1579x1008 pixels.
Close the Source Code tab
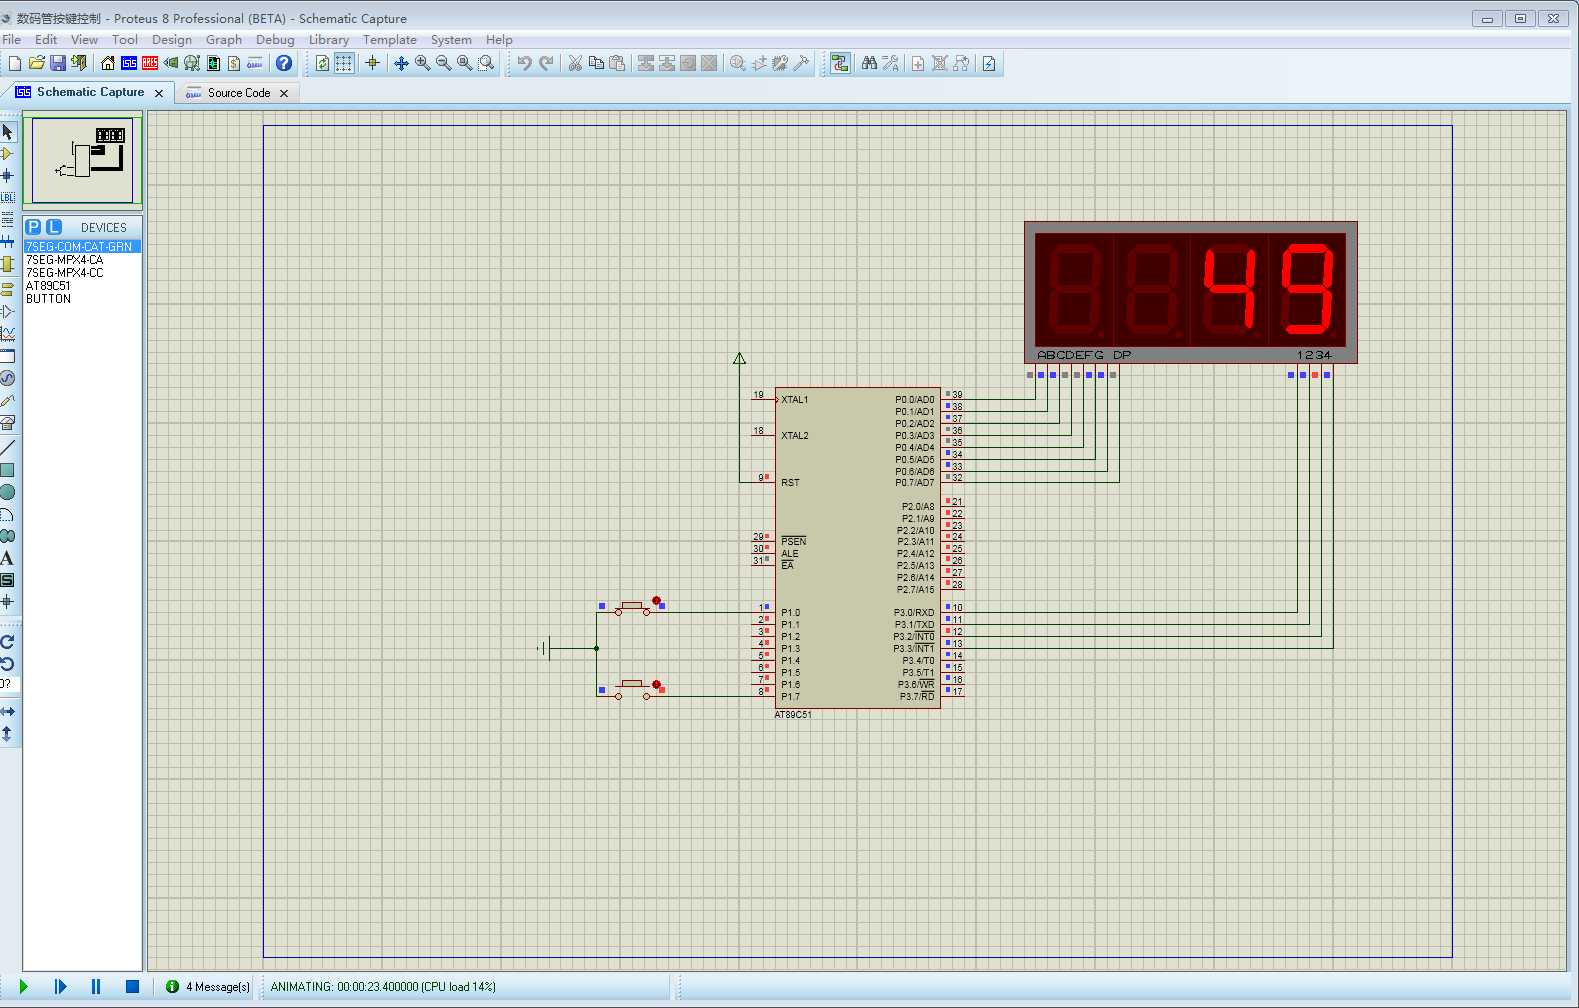tap(284, 93)
